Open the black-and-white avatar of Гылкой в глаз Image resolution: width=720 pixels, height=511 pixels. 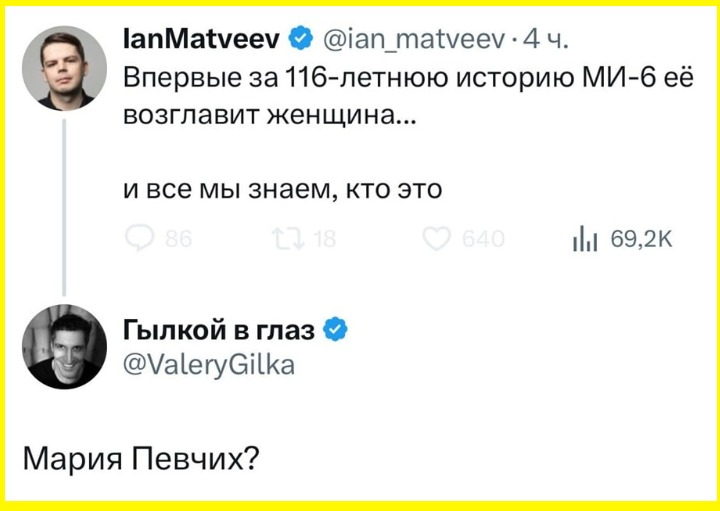point(64,347)
